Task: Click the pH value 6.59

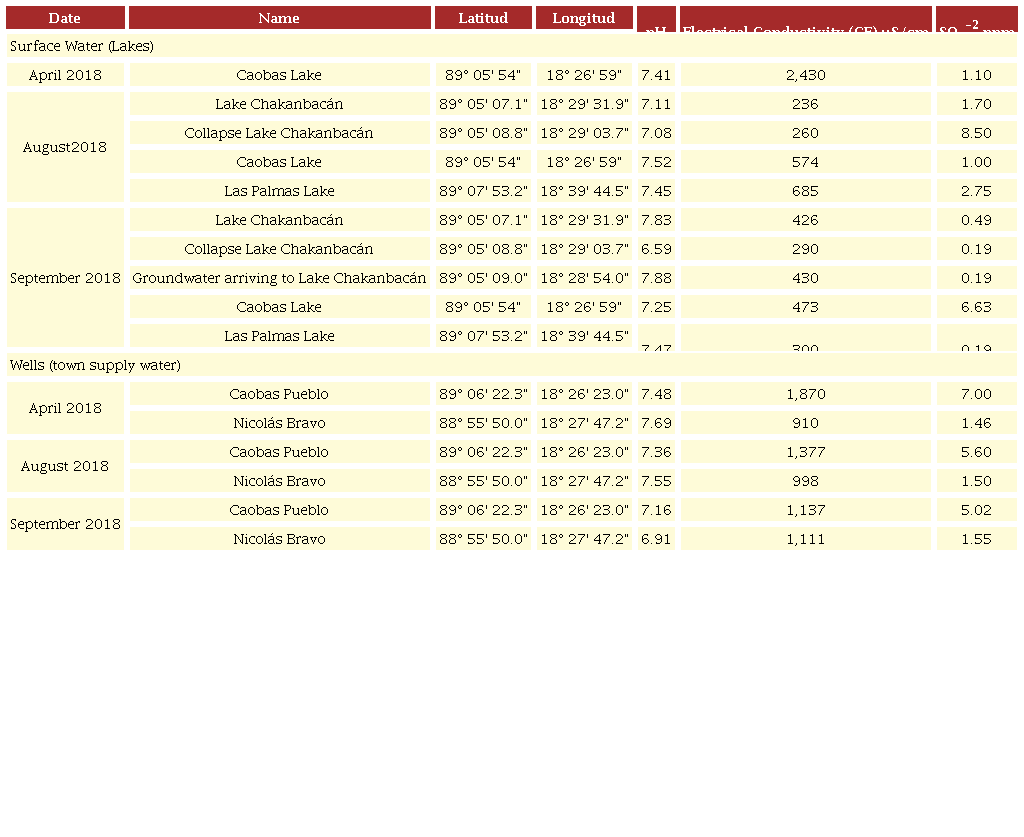Action: pyautogui.click(x=656, y=249)
